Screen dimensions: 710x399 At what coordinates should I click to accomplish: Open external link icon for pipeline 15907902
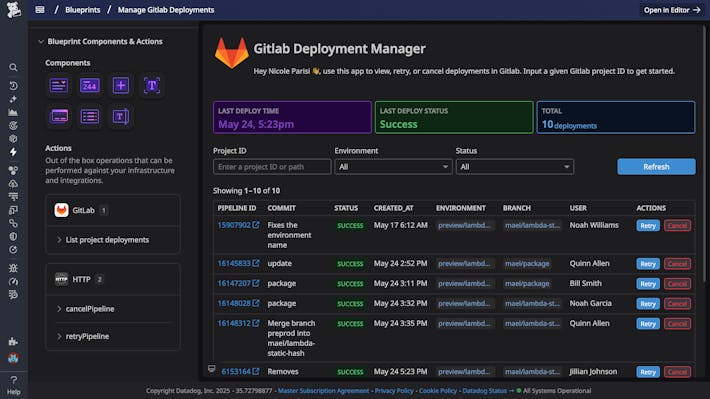tap(256, 225)
